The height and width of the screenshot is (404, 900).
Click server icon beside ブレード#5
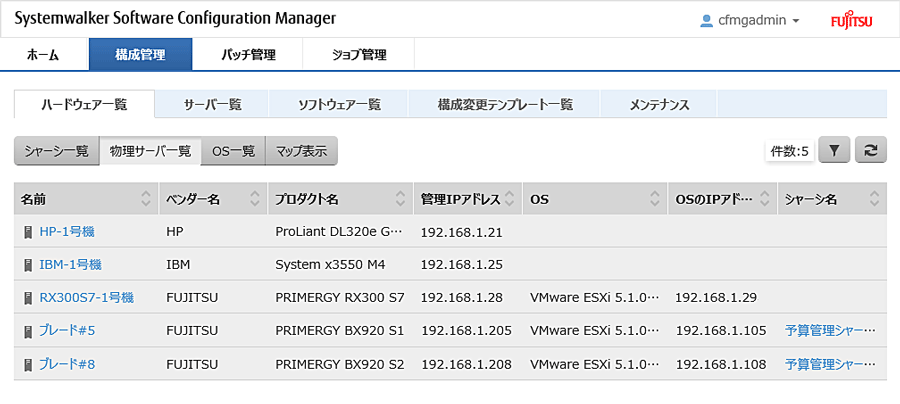[27, 331]
